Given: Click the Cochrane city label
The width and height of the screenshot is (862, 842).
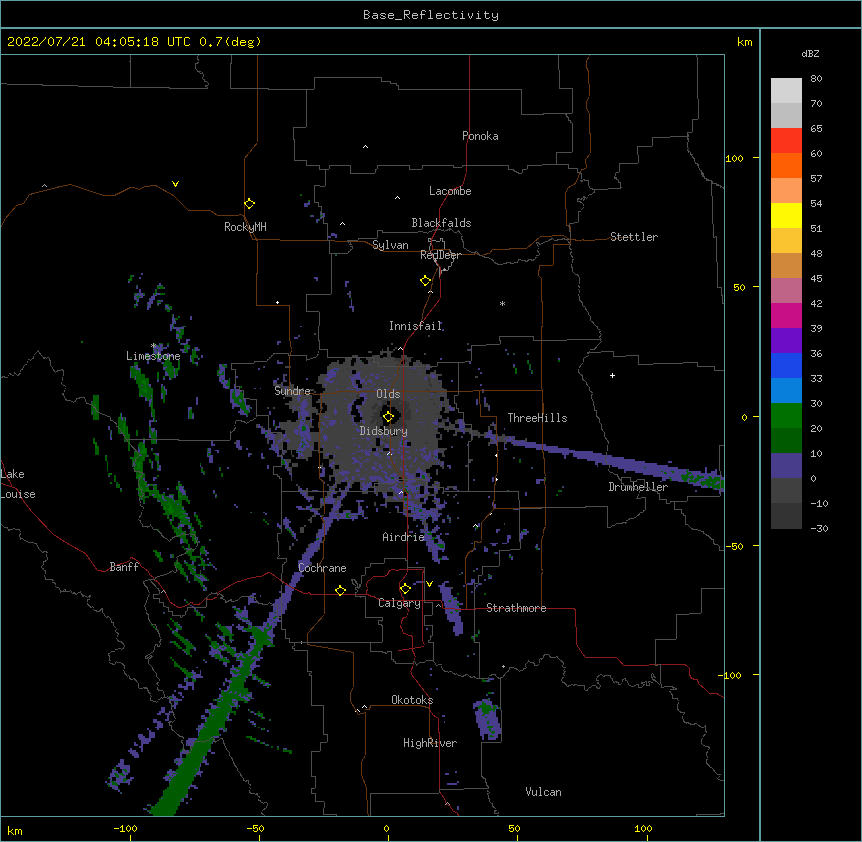Looking at the screenshot, I should coord(322,568).
